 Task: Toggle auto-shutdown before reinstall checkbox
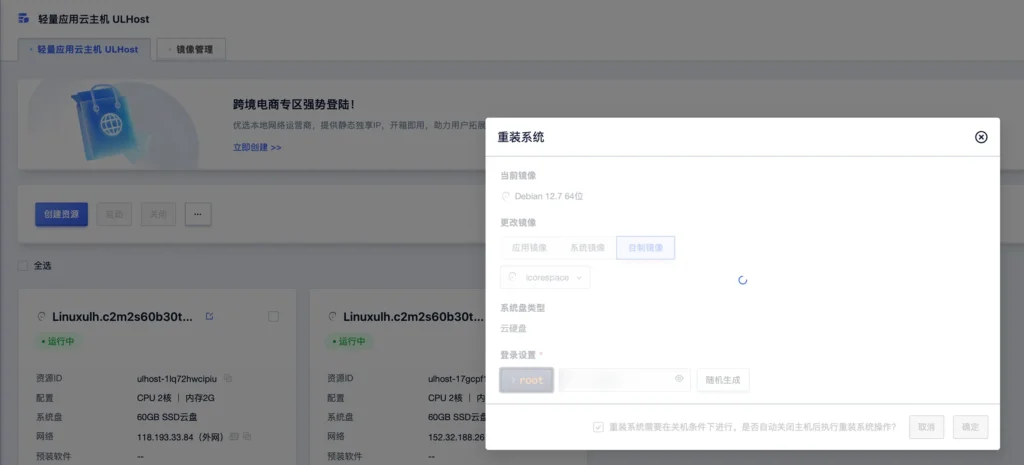pos(598,427)
